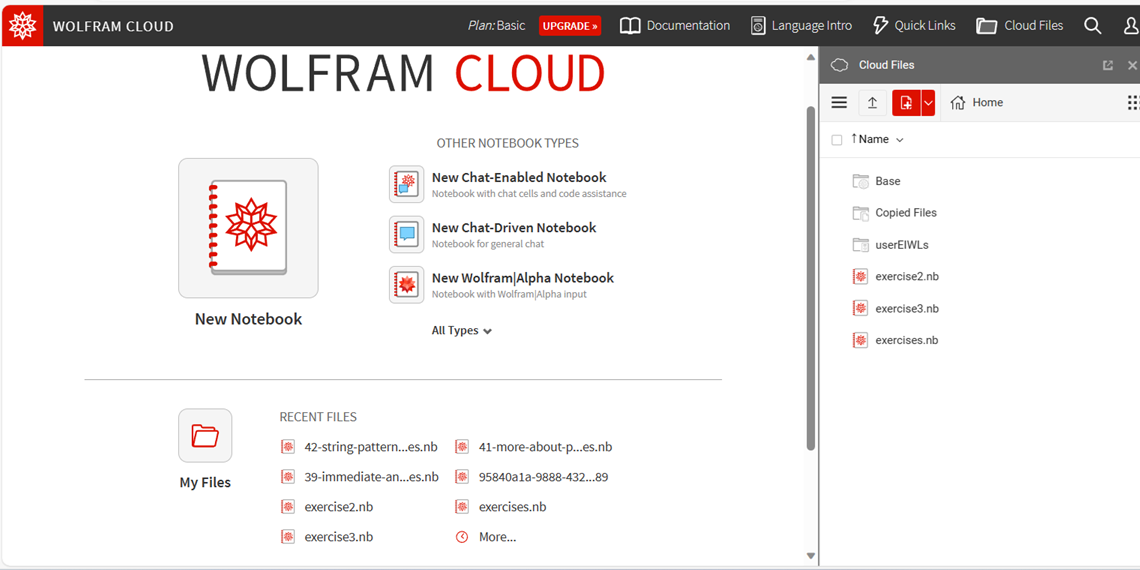1140x570 pixels.
Task: Switch to grid view icon
Action: coord(1133,103)
